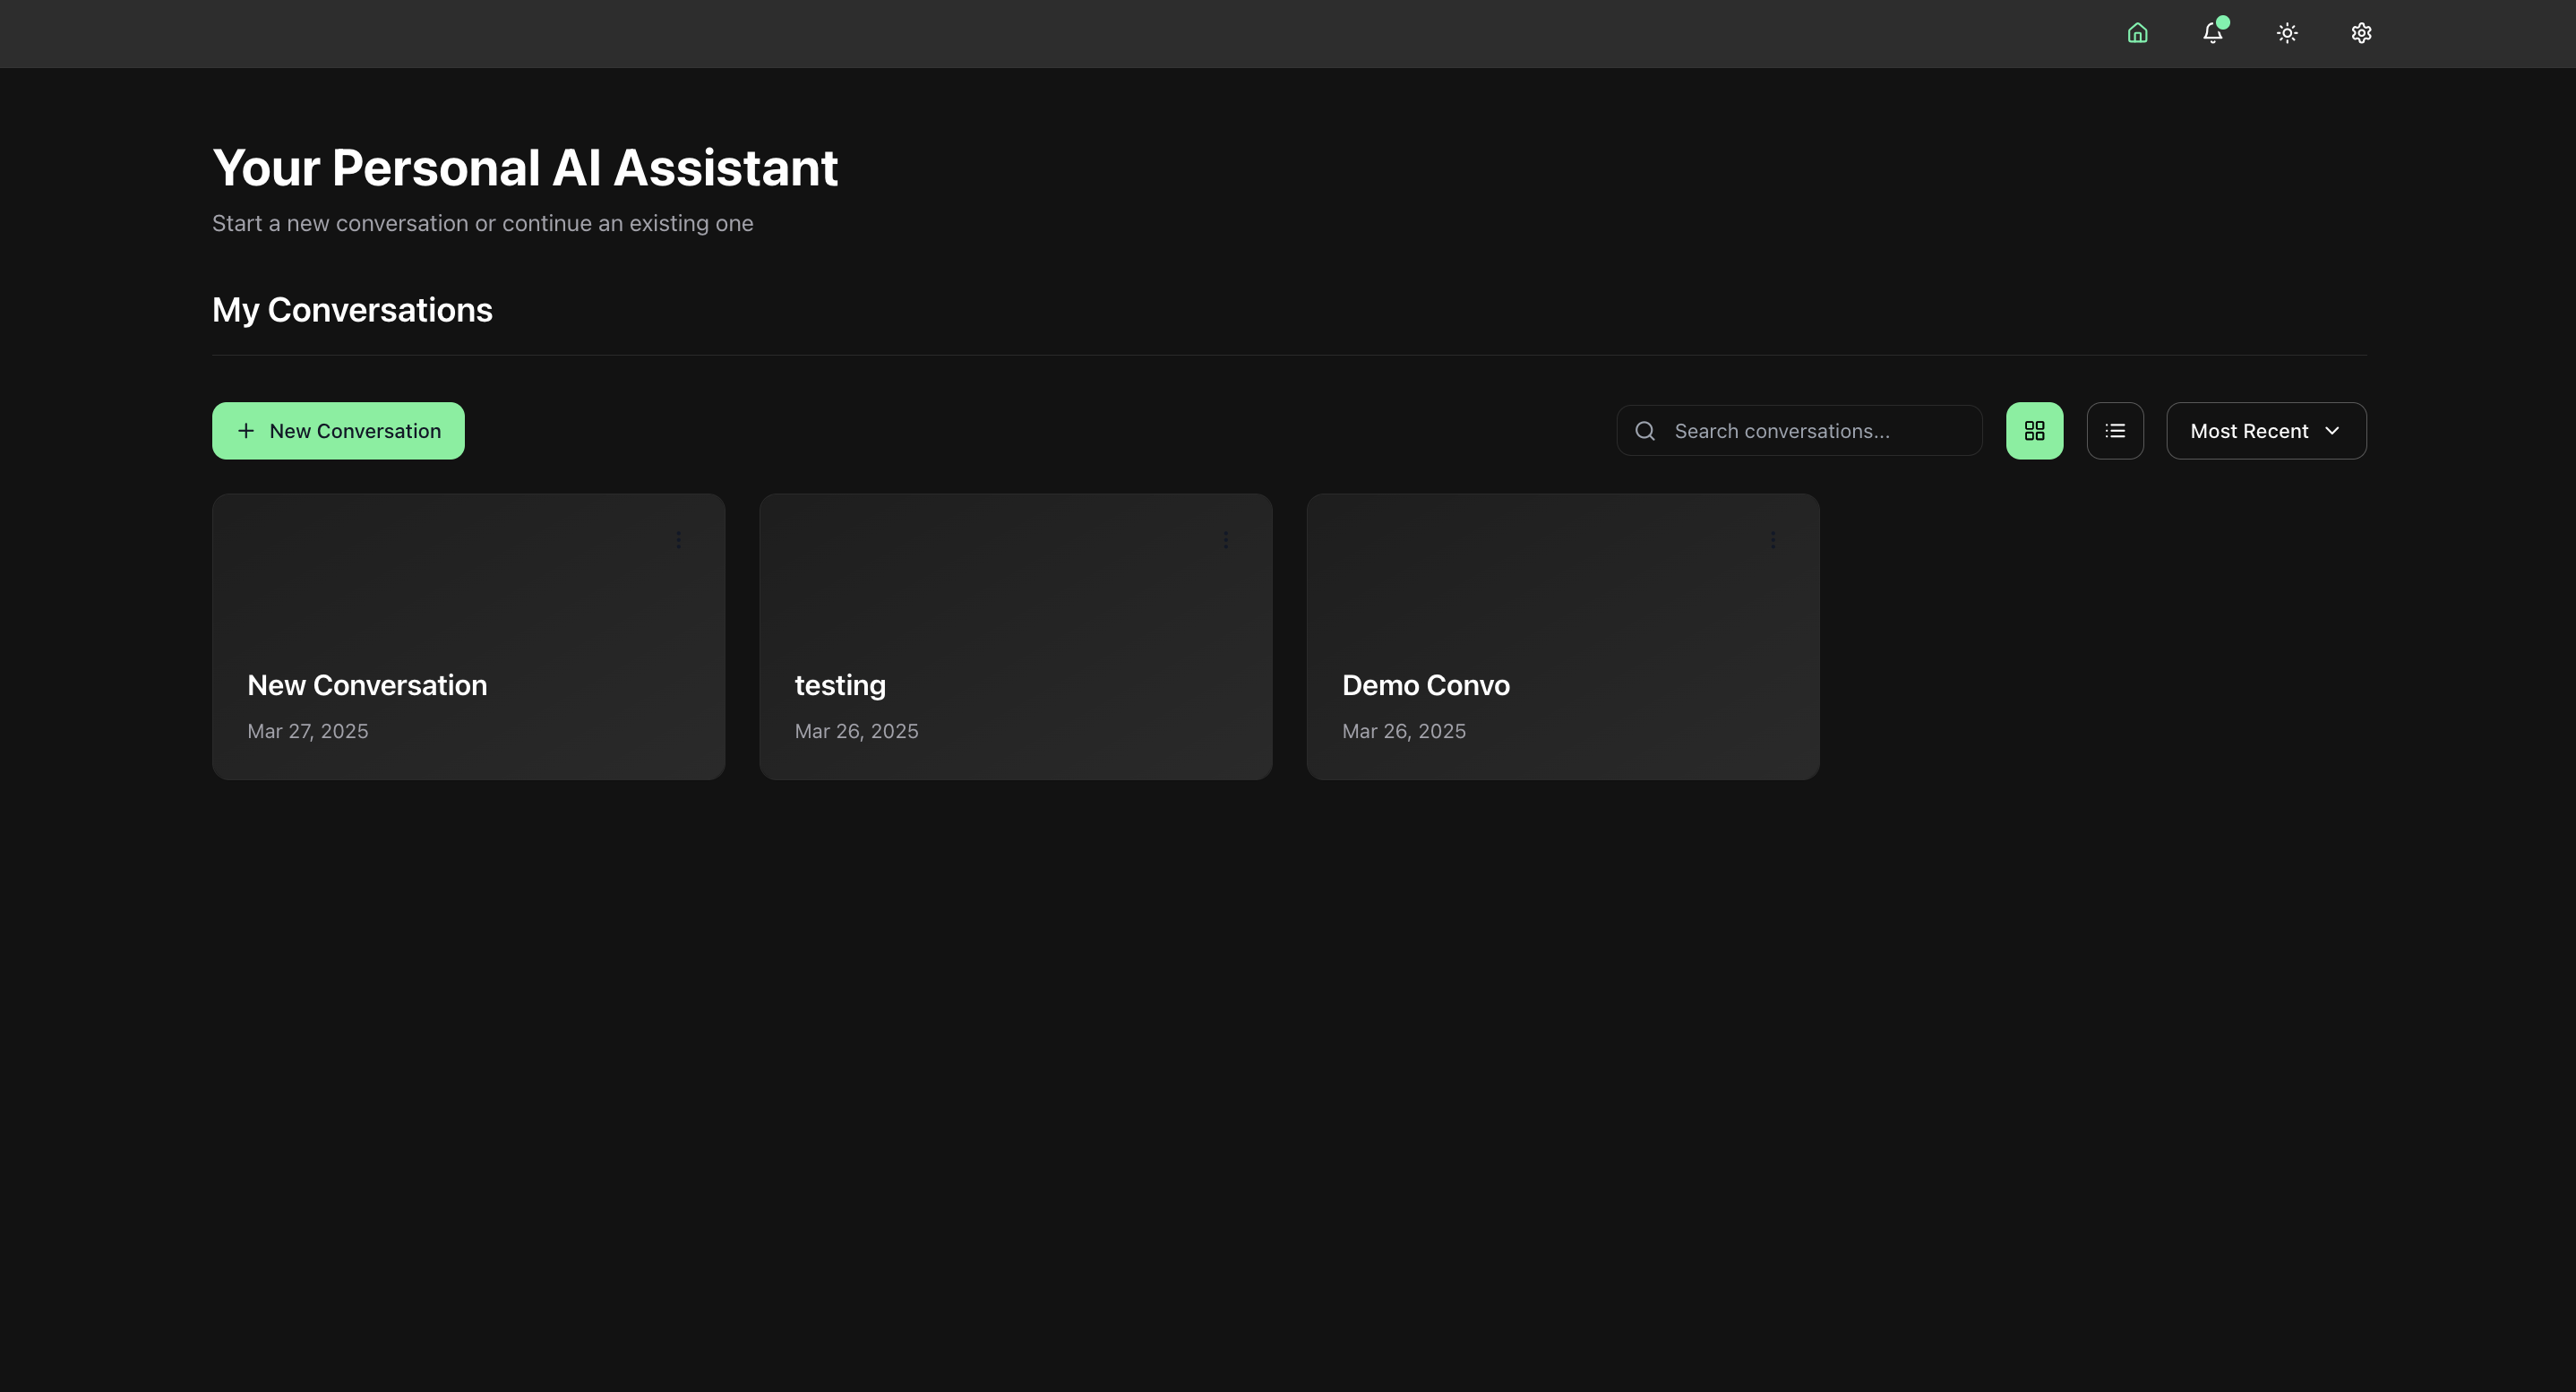Go to home via house icon
Screen dimensions: 2576x1392
[2137, 33]
